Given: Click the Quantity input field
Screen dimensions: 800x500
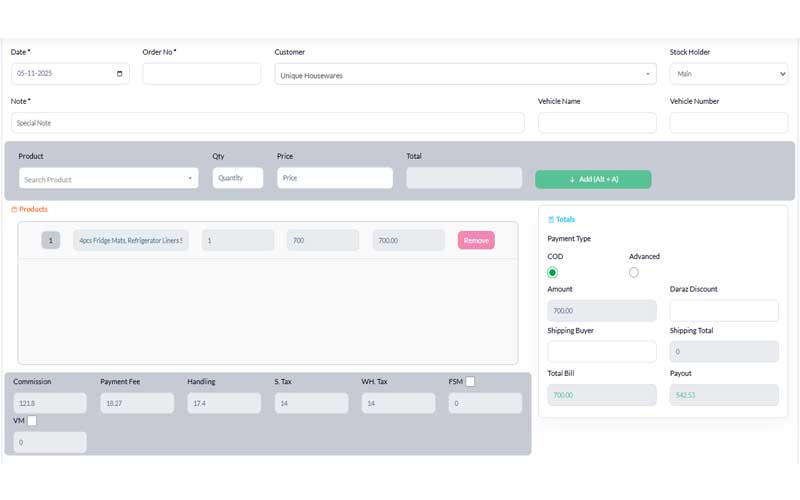Looking at the screenshot, I should [x=238, y=178].
